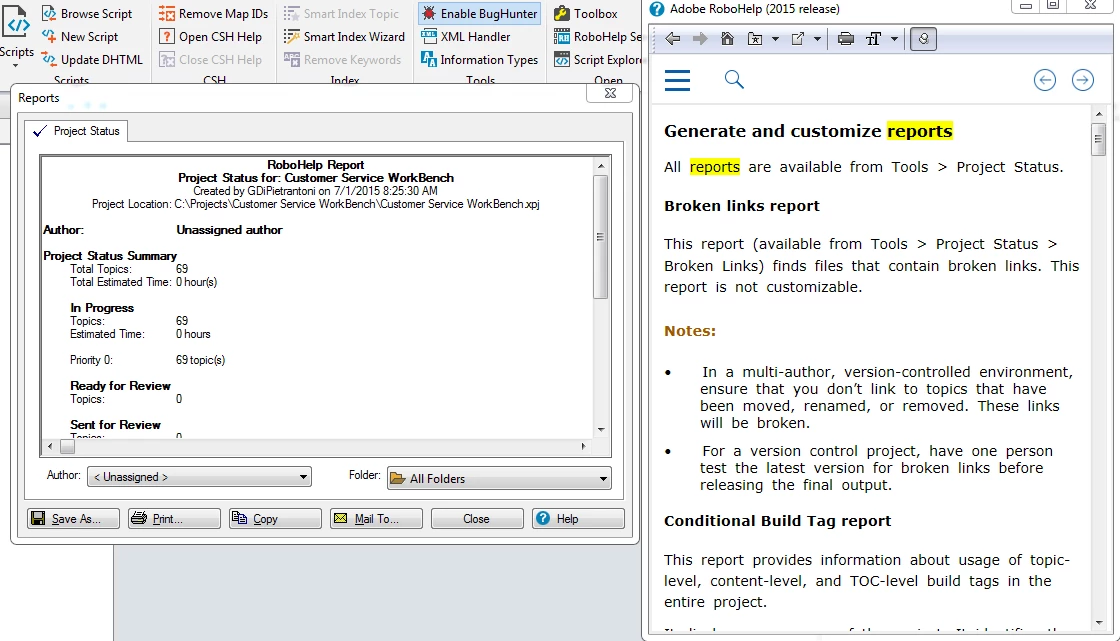Select the Project Status tab
Viewport: 1120px width, 641px height.
(x=76, y=131)
